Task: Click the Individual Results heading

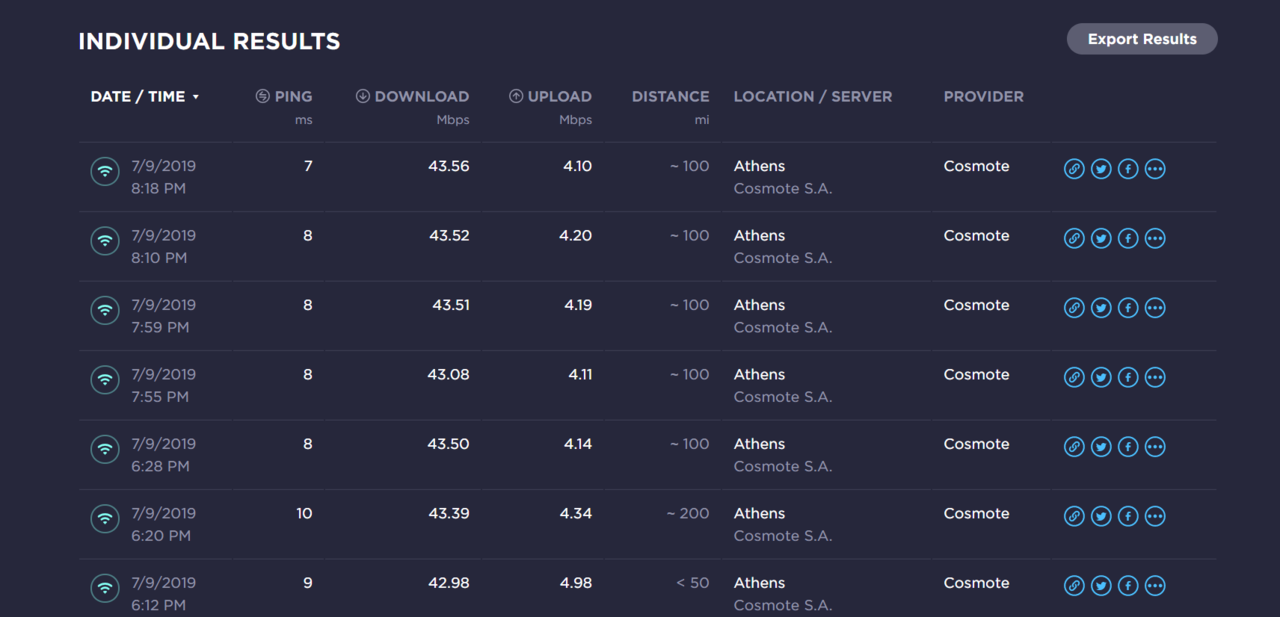Action: click(209, 42)
